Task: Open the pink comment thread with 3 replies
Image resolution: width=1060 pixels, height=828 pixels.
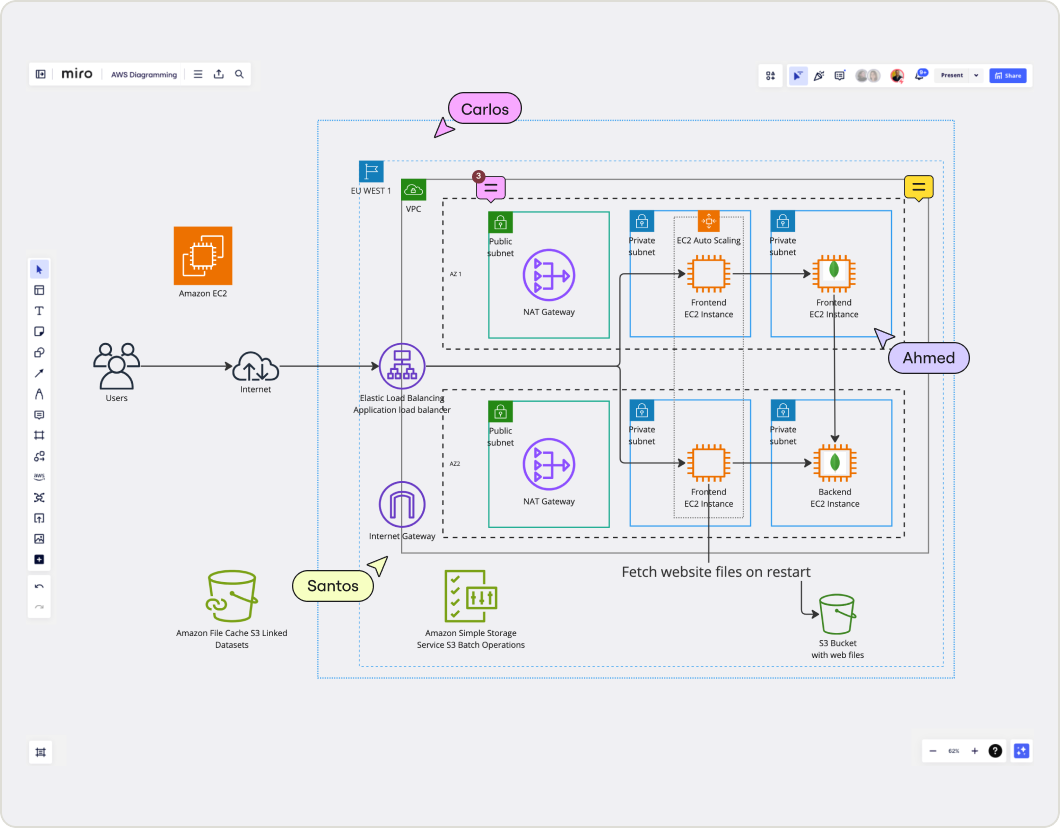Action: pyautogui.click(x=491, y=187)
